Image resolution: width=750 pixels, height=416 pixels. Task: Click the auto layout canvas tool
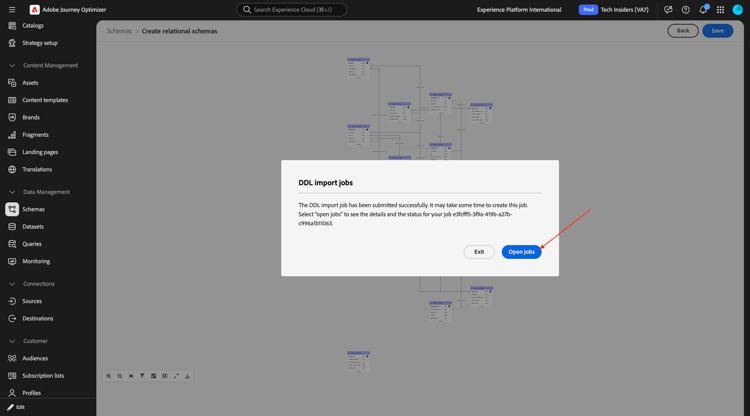[x=154, y=376]
